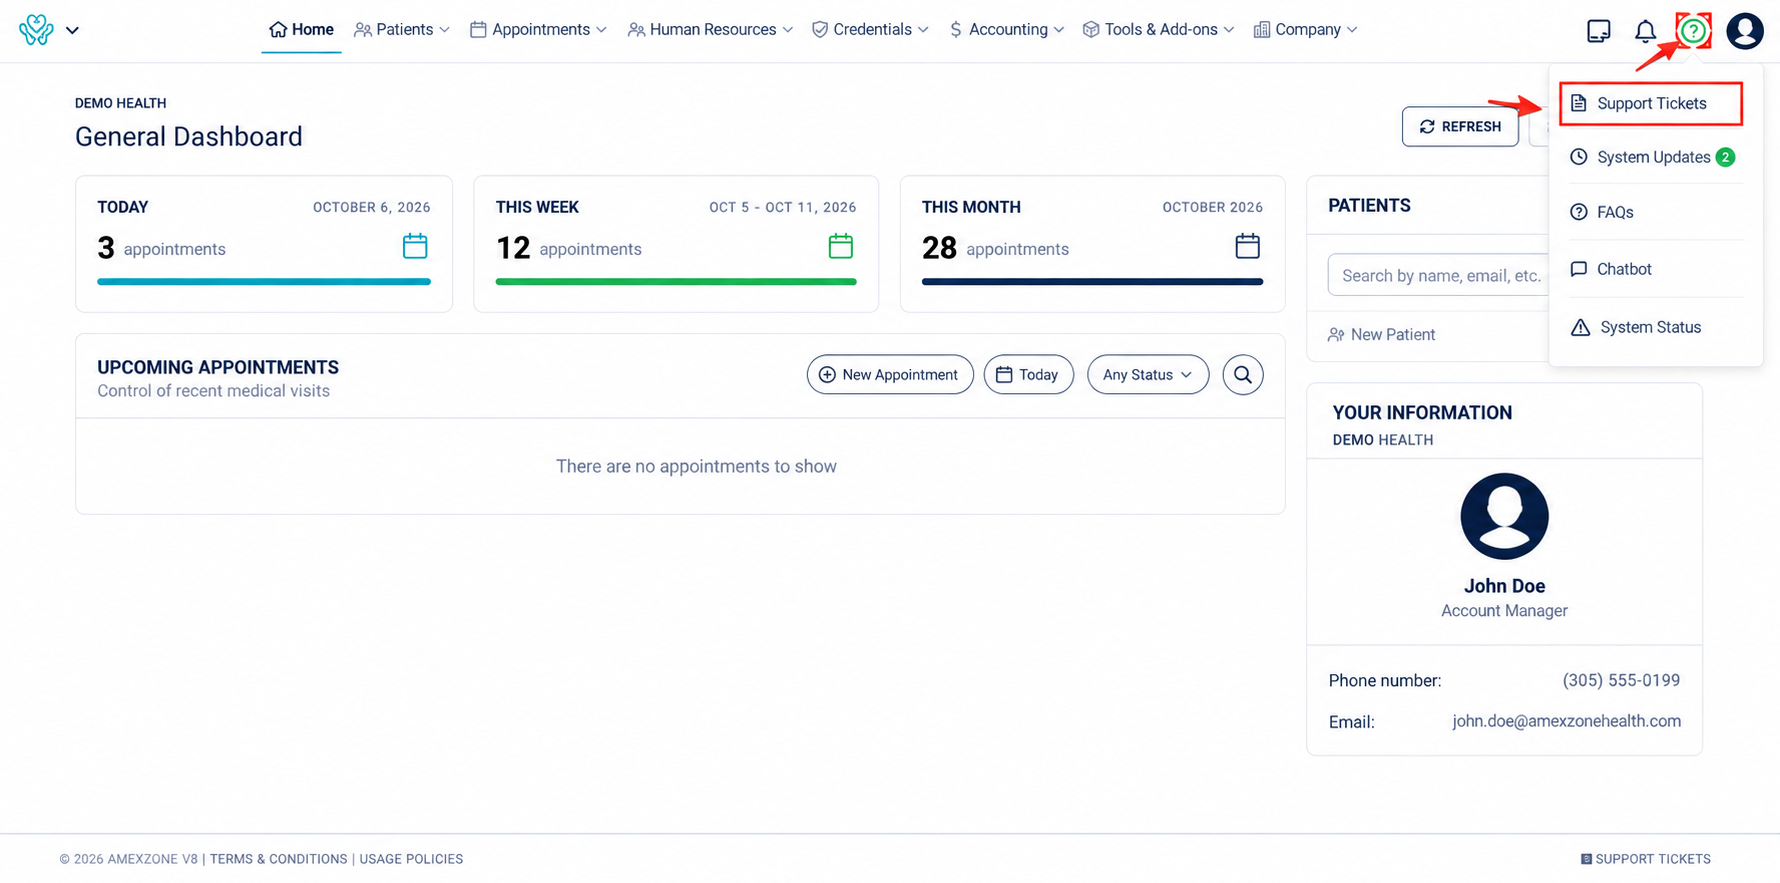
Task: Open the Tools & Add-ons menu
Action: 1159,30
